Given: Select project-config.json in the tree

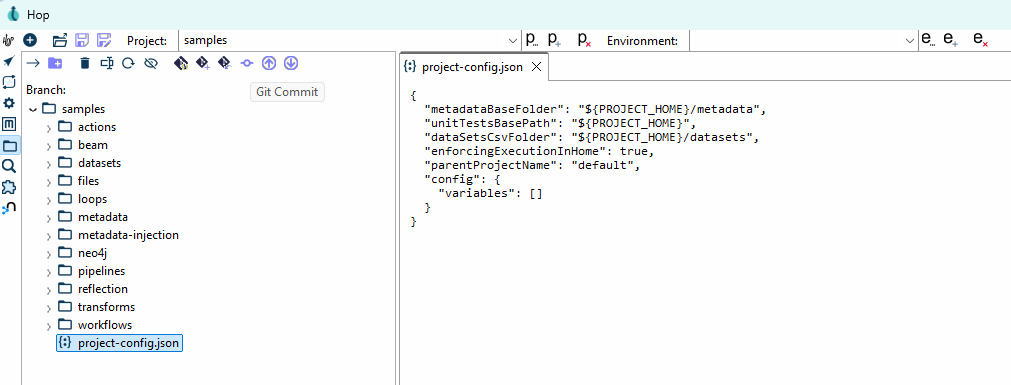Looking at the screenshot, I should [120, 343].
